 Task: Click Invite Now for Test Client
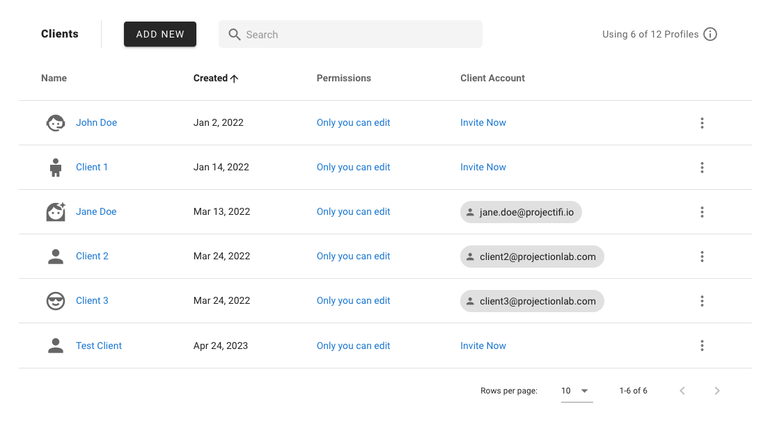click(483, 346)
